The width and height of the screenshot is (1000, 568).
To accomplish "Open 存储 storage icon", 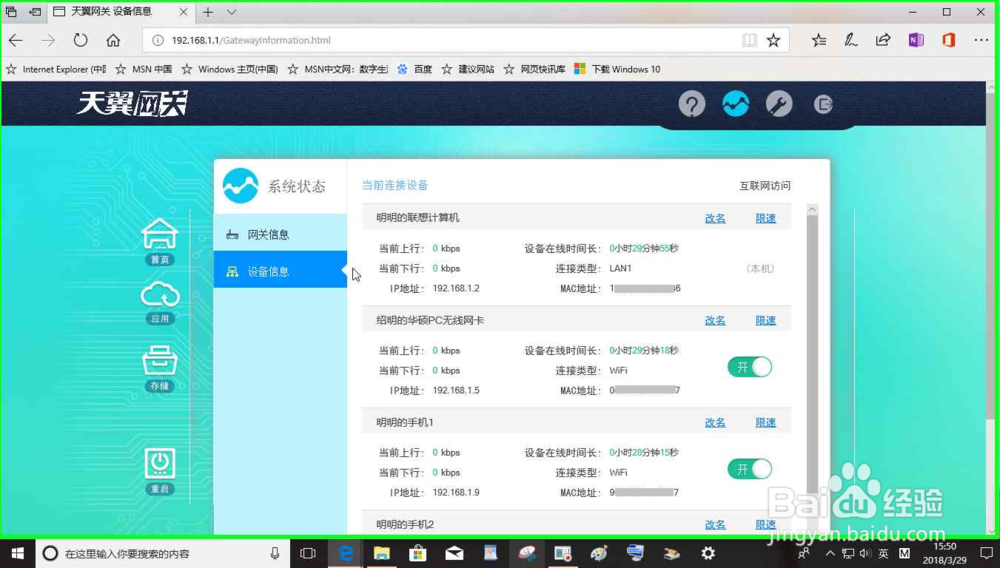I will tap(159, 368).
